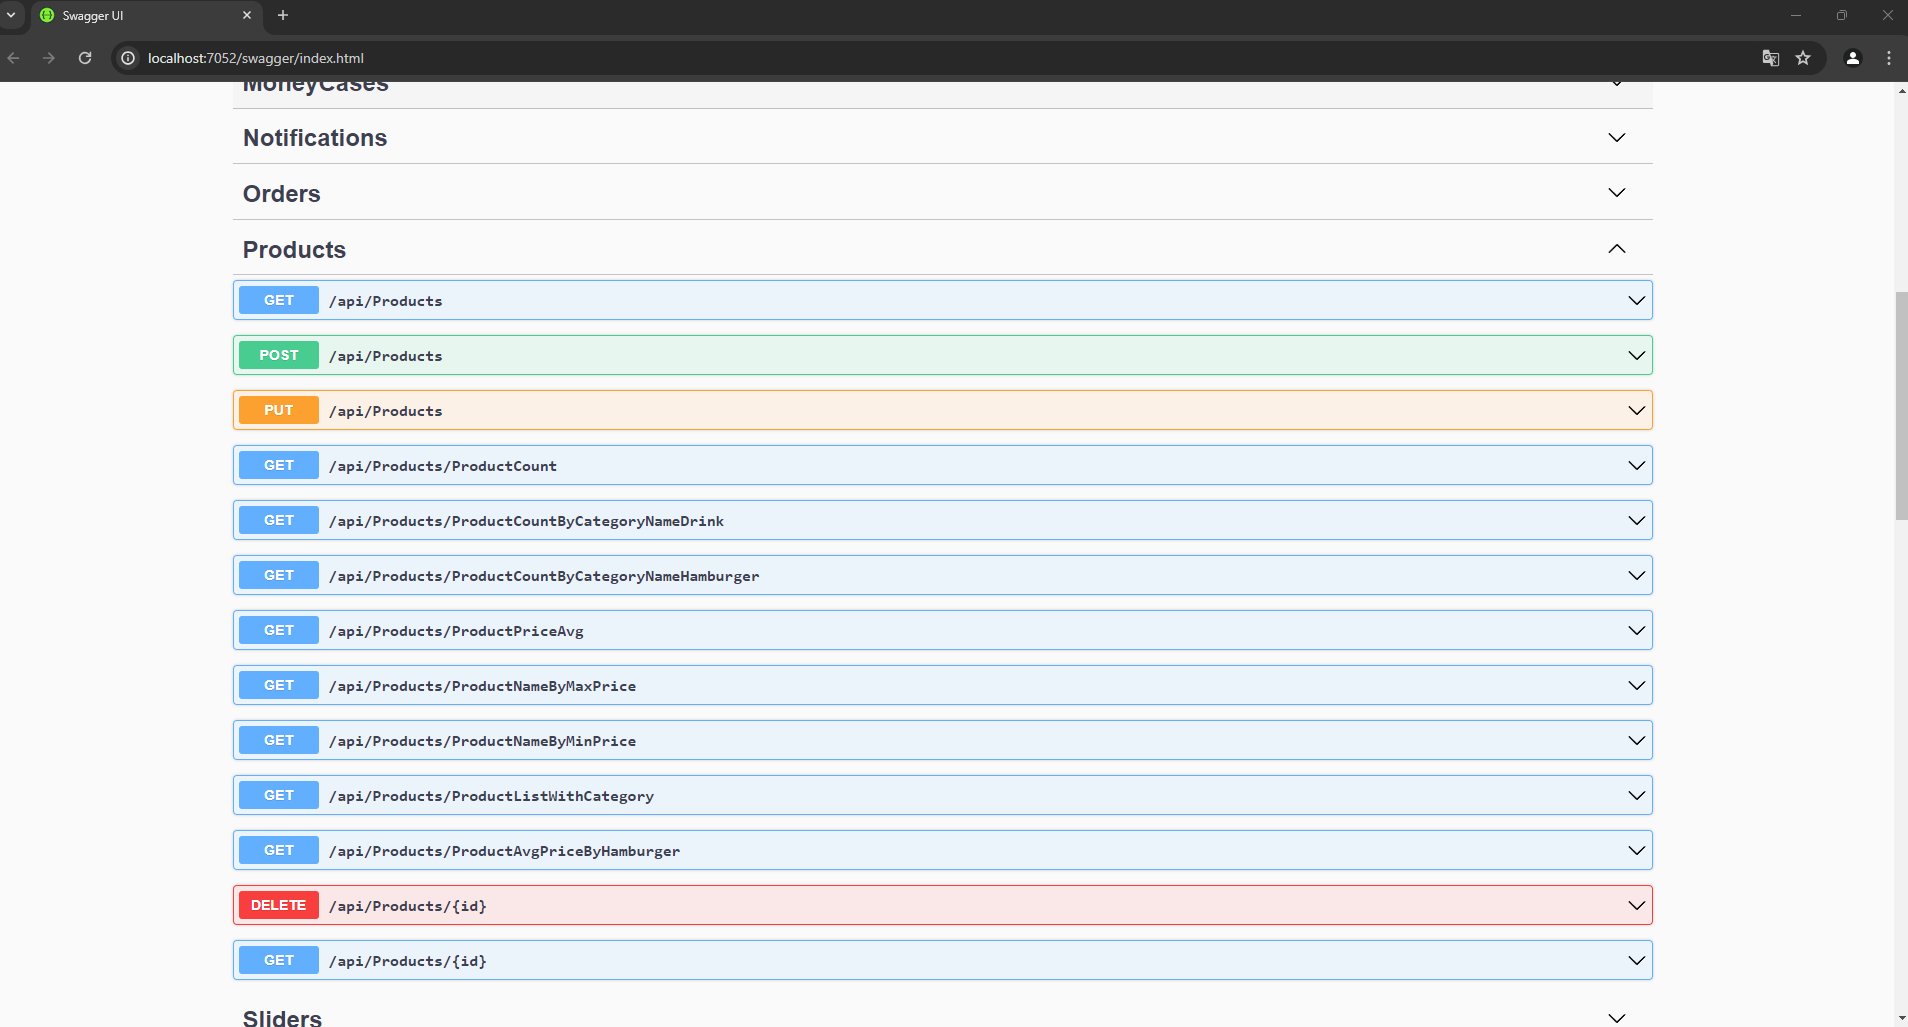Open the Chrome three-dot menu
Viewport: 1908px width, 1027px height.
coord(1888,58)
